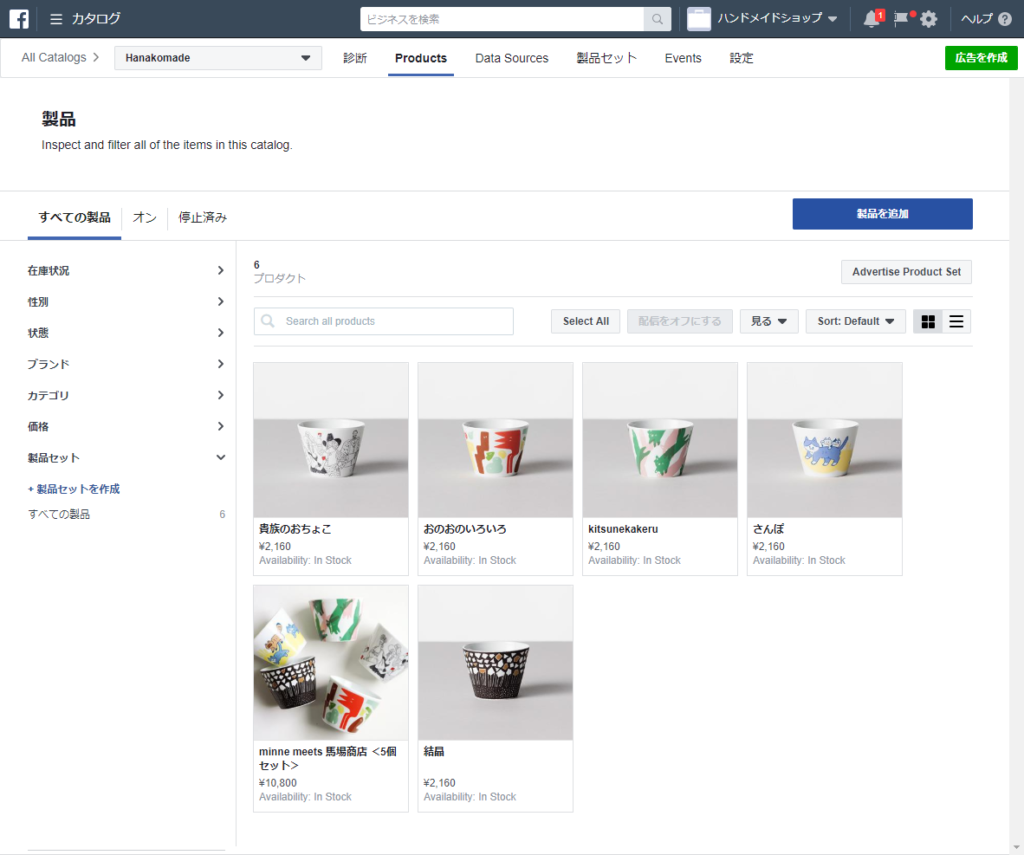Click the Advertise Product Set button
Screen dimensions: 1024x855
[x=906, y=272]
